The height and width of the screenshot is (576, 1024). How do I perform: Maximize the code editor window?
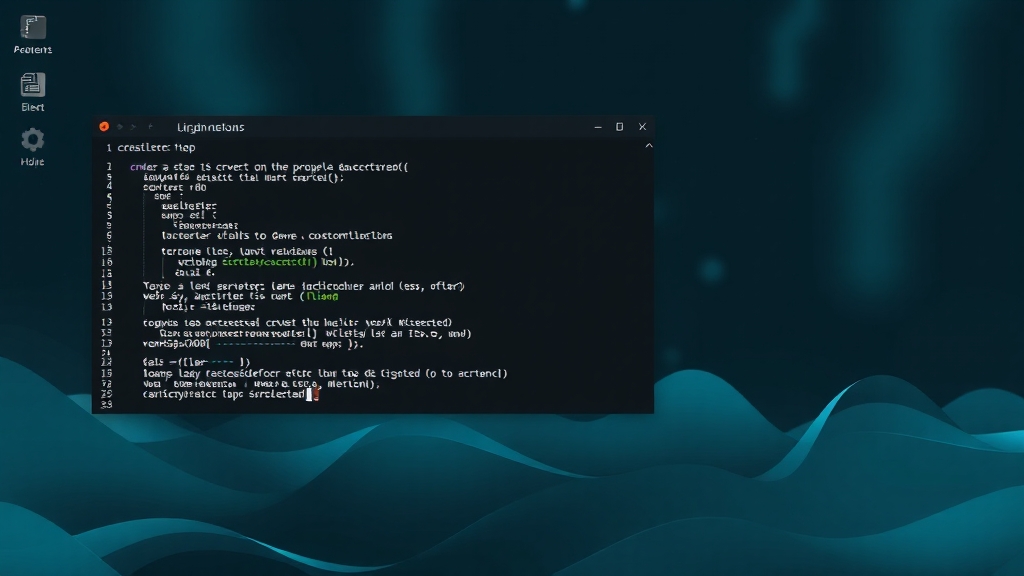click(620, 127)
